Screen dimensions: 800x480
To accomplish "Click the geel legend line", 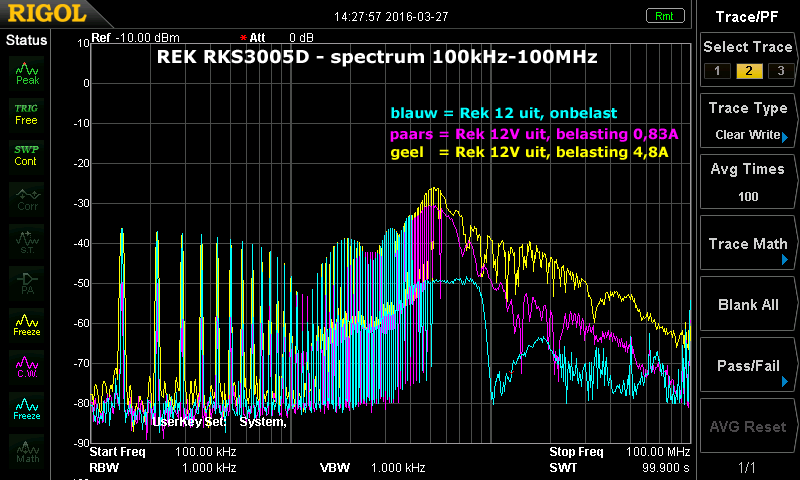I will pos(530,152).
